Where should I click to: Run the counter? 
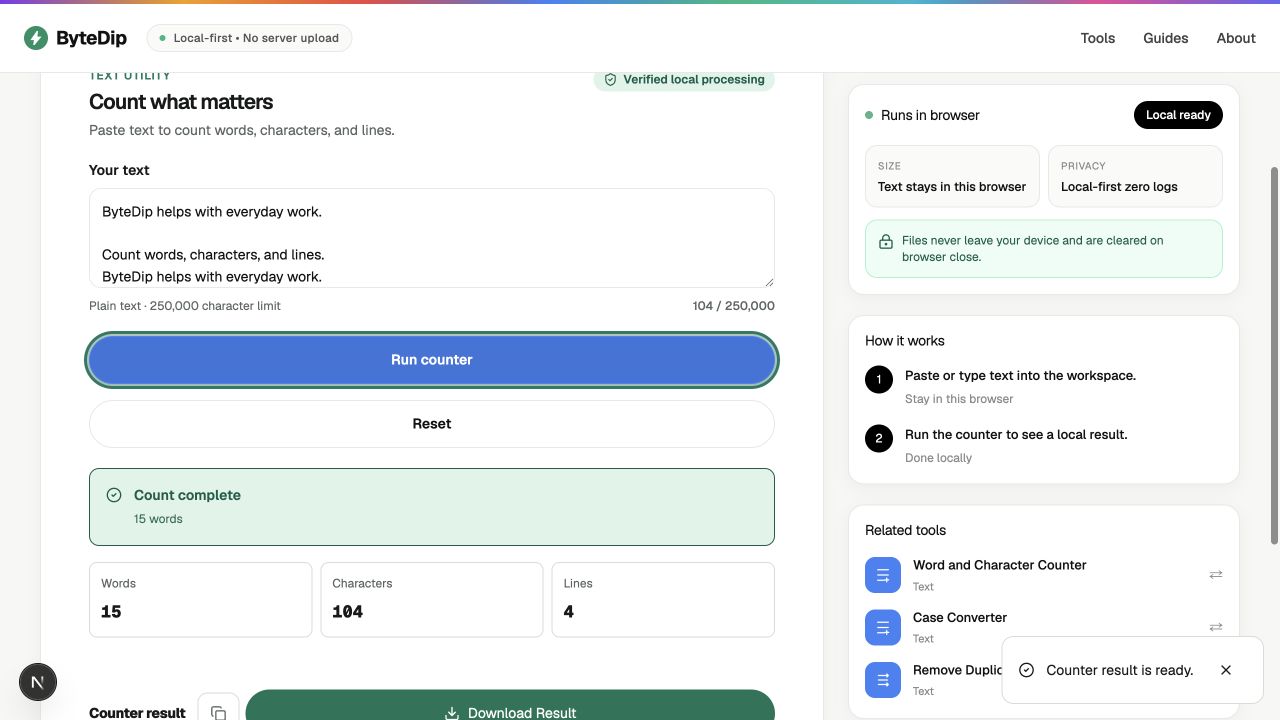[432, 360]
